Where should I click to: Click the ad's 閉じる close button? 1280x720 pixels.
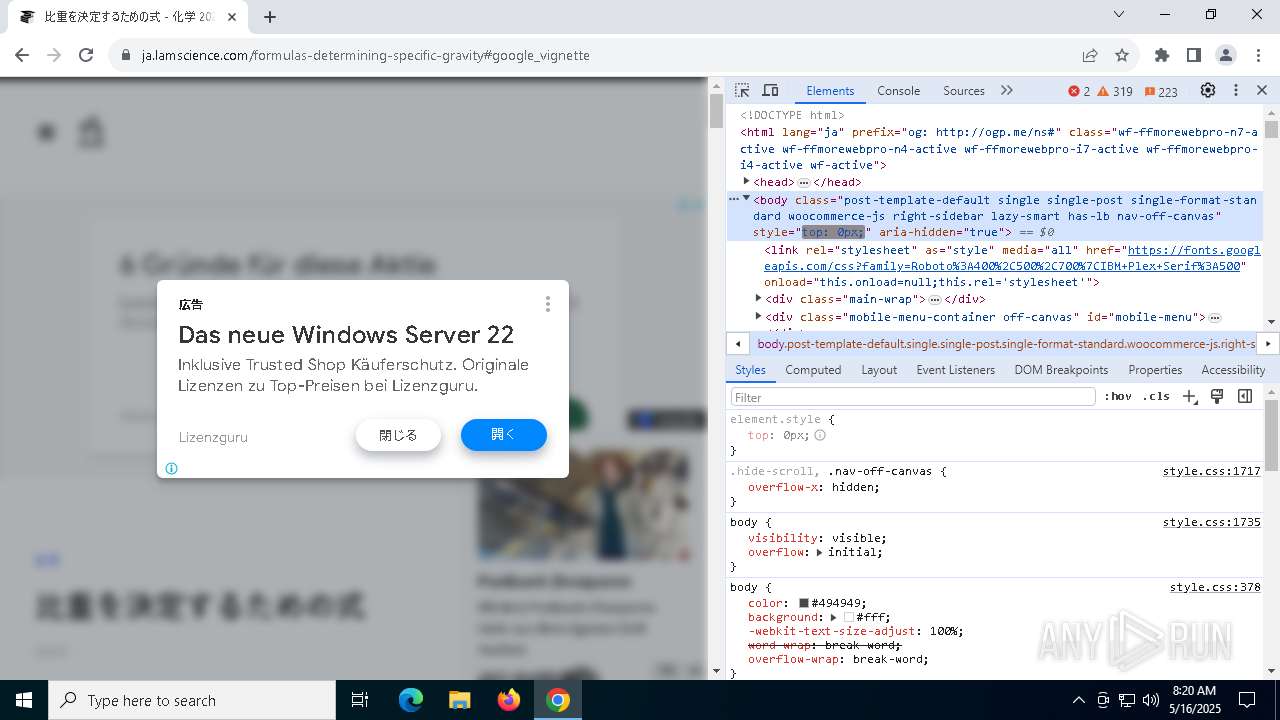[398, 435]
